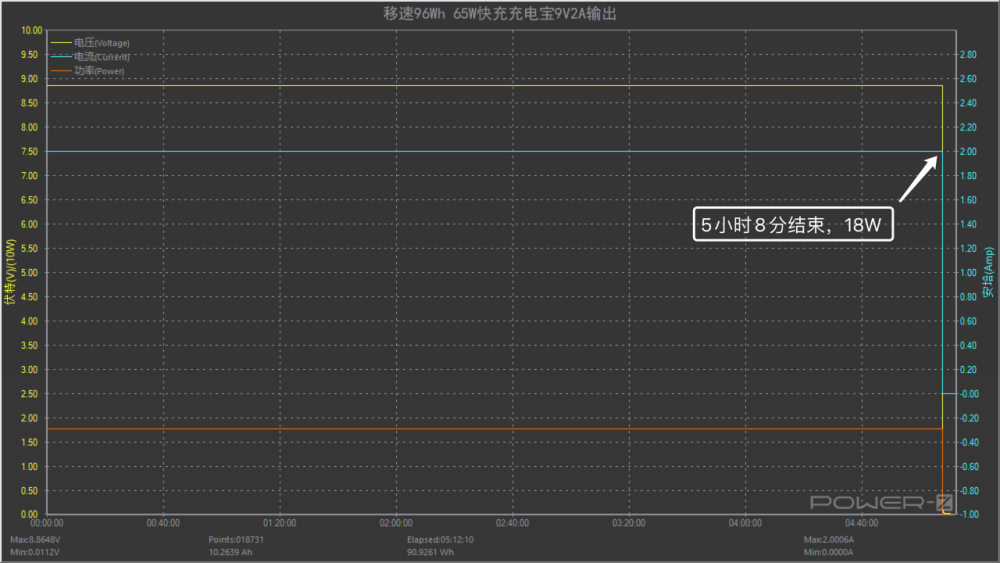Toggle the 电流(Current) legend entry
1000x563 pixels.
91,57
